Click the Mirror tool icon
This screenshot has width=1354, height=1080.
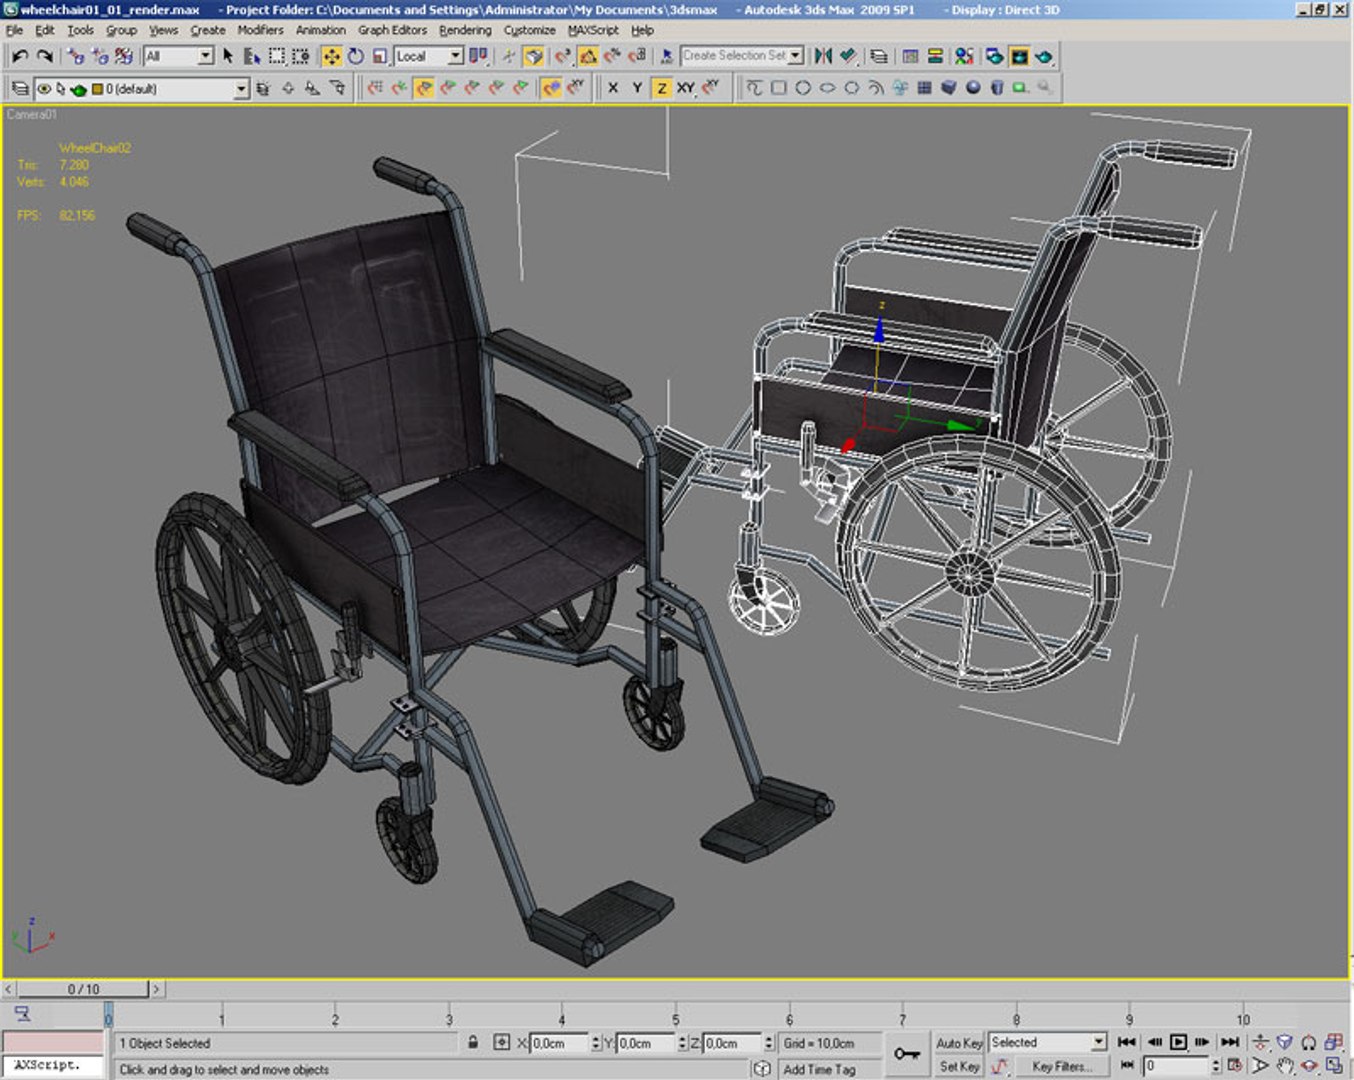(823, 57)
